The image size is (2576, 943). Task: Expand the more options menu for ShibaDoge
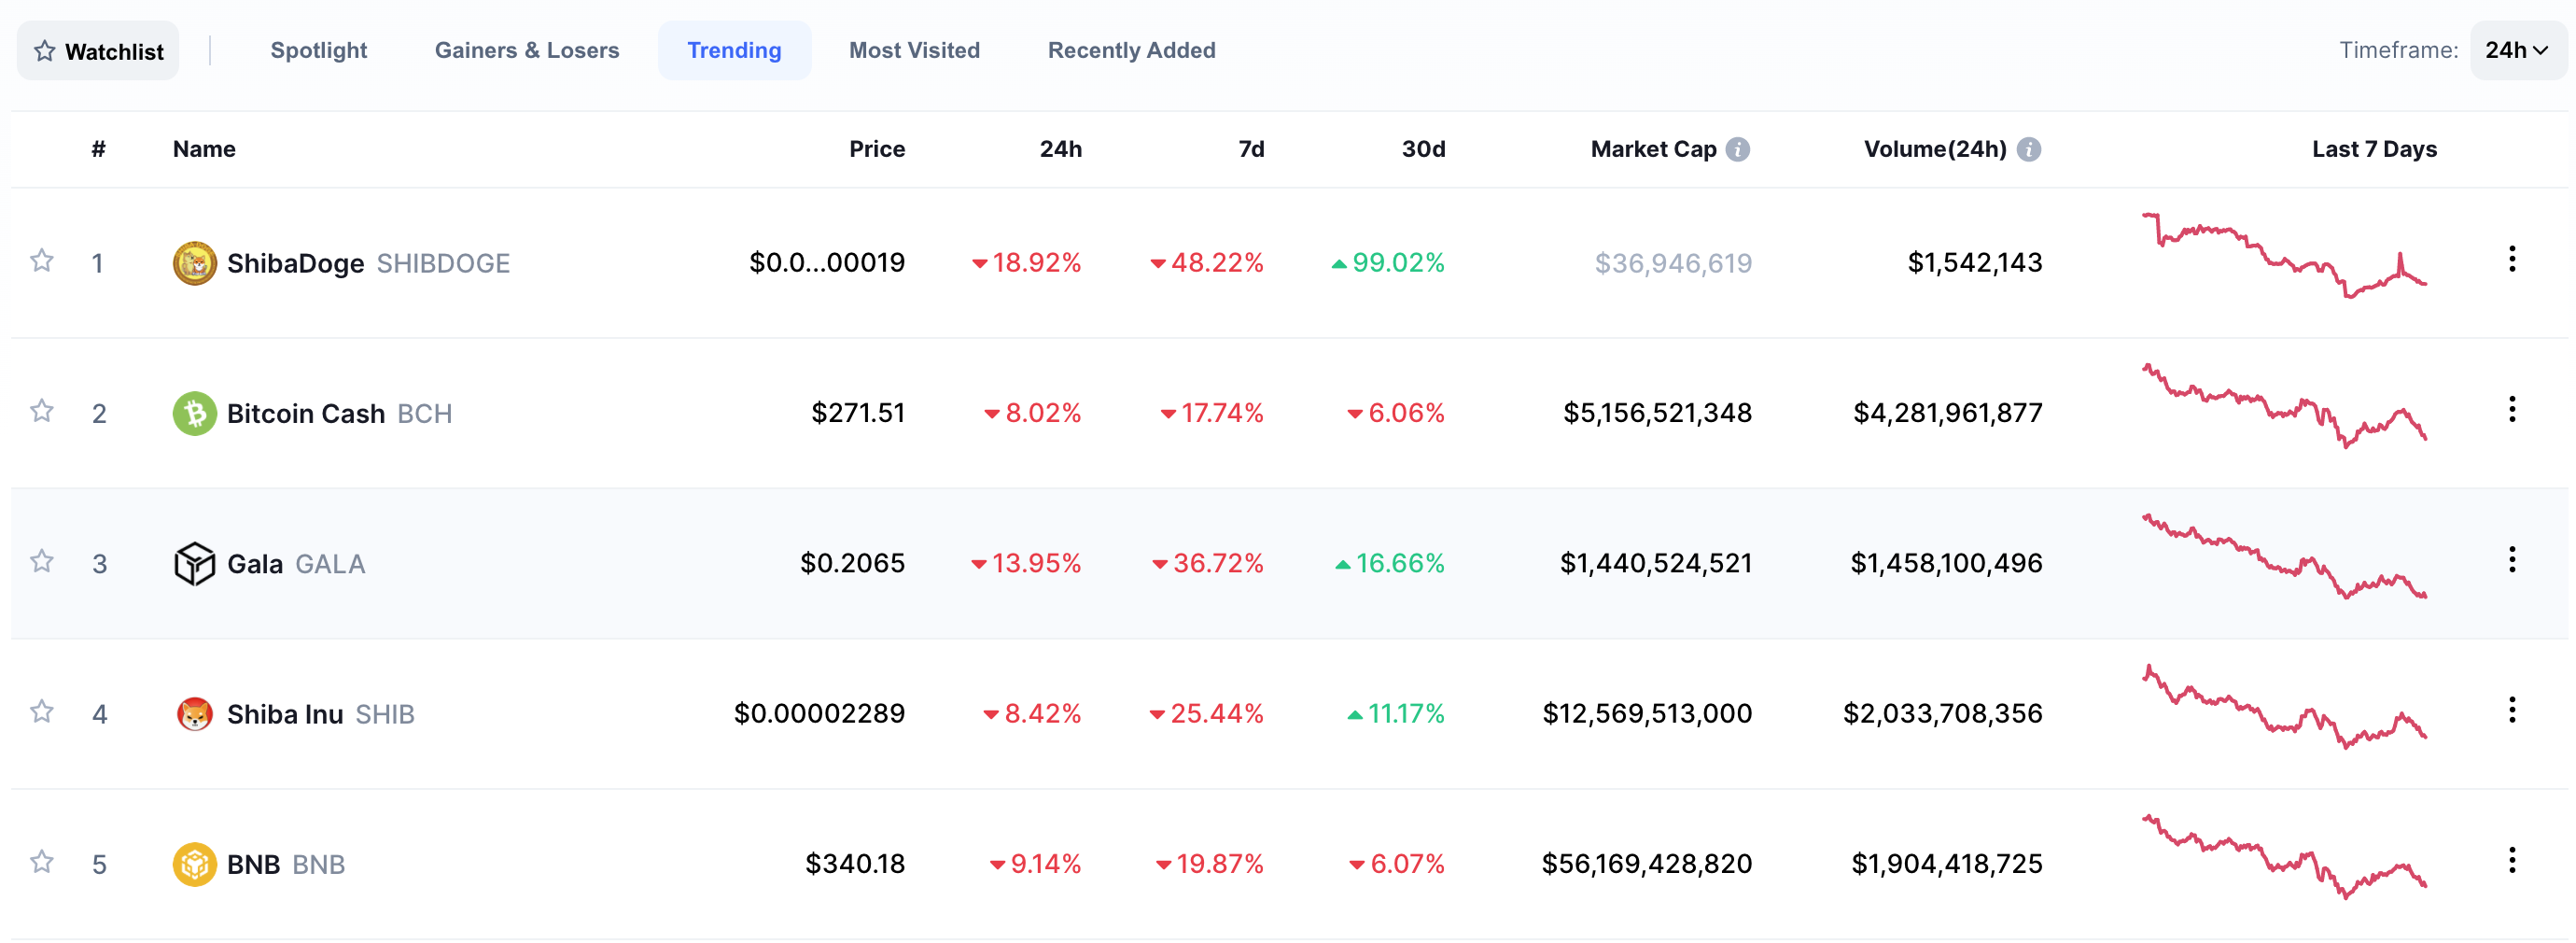point(2511,259)
